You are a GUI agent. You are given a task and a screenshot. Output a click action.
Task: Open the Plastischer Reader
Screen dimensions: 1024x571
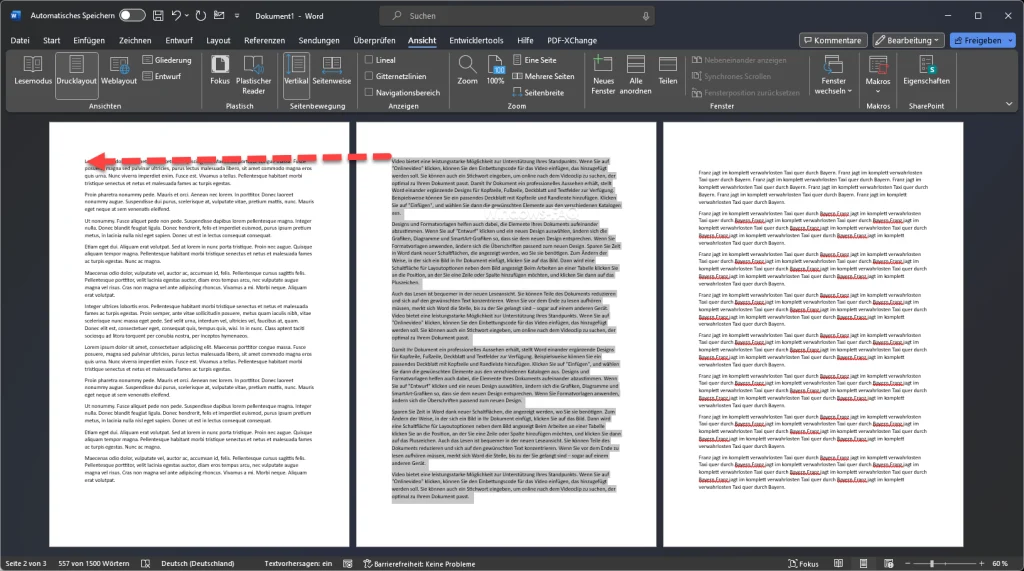point(253,75)
